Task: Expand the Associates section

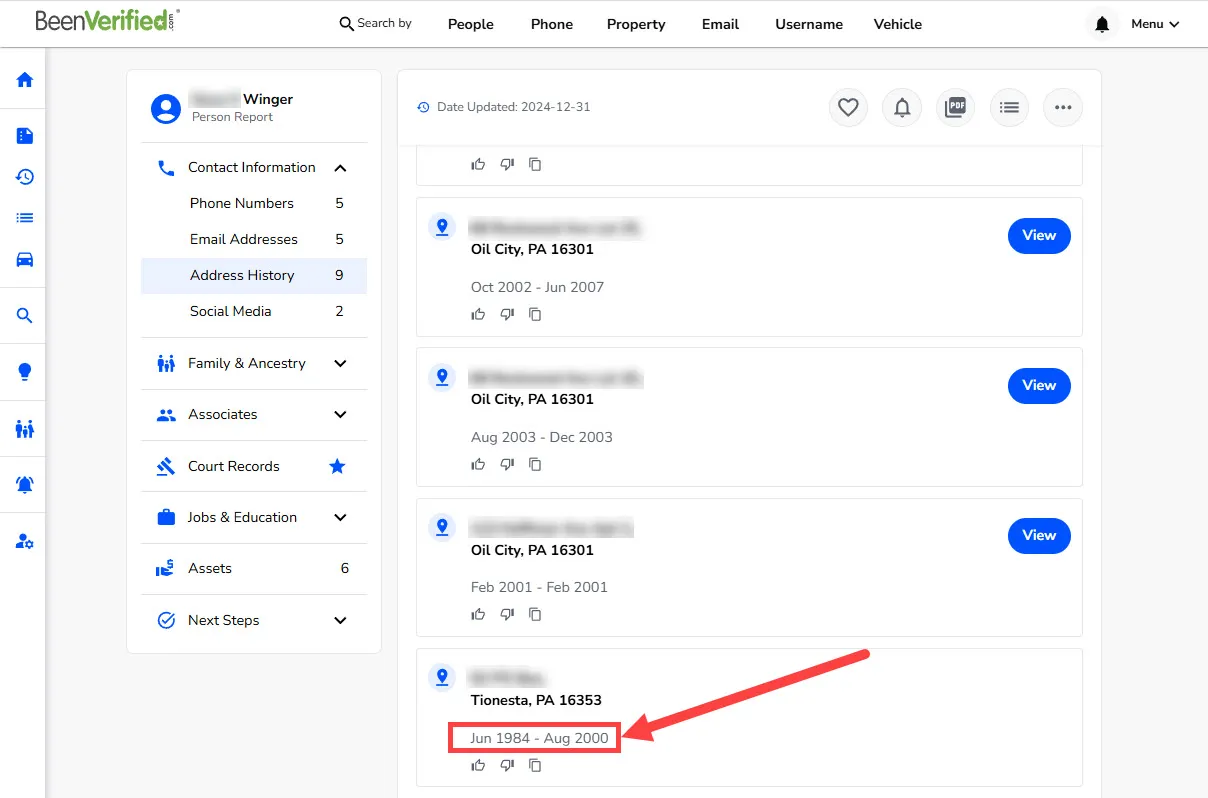Action: pos(340,414)
